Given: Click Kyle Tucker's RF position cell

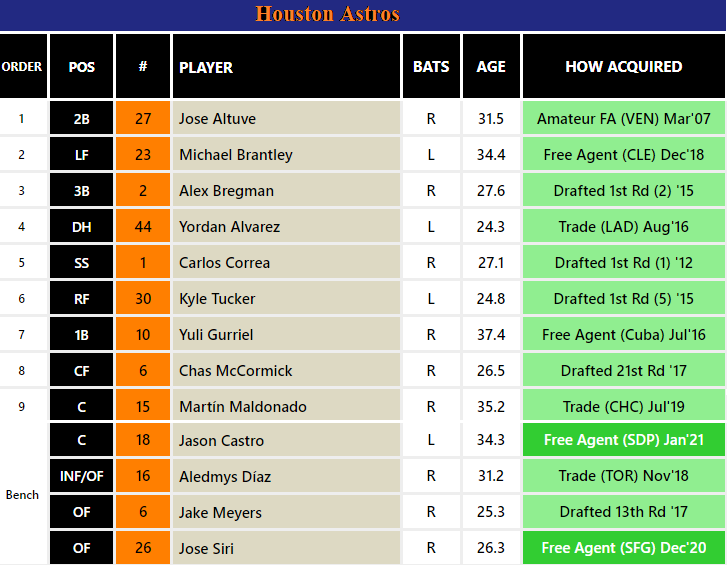Looking at the screenshot, I should (x=82, y=299).
